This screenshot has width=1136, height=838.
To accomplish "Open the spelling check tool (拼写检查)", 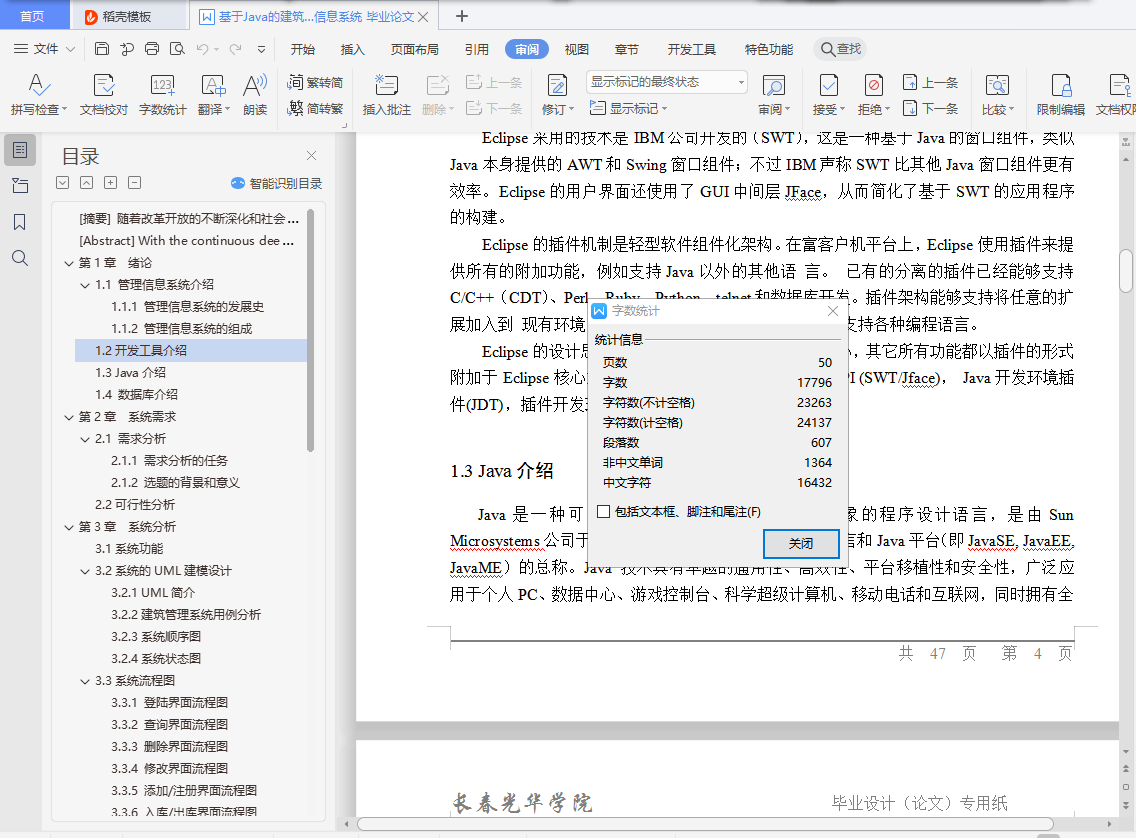I will click(38, 94).
